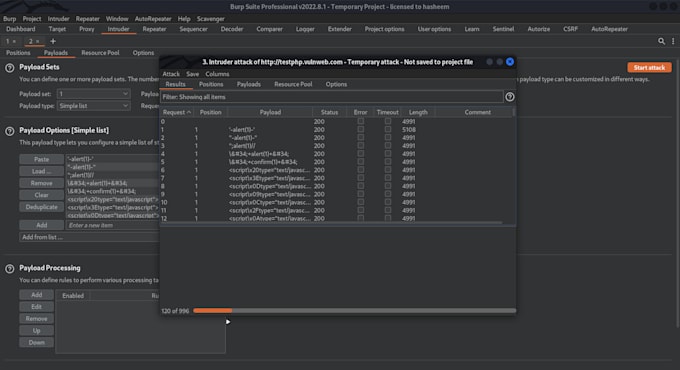
Task: Open the Add from list dropdown
Action: (89, 237)
